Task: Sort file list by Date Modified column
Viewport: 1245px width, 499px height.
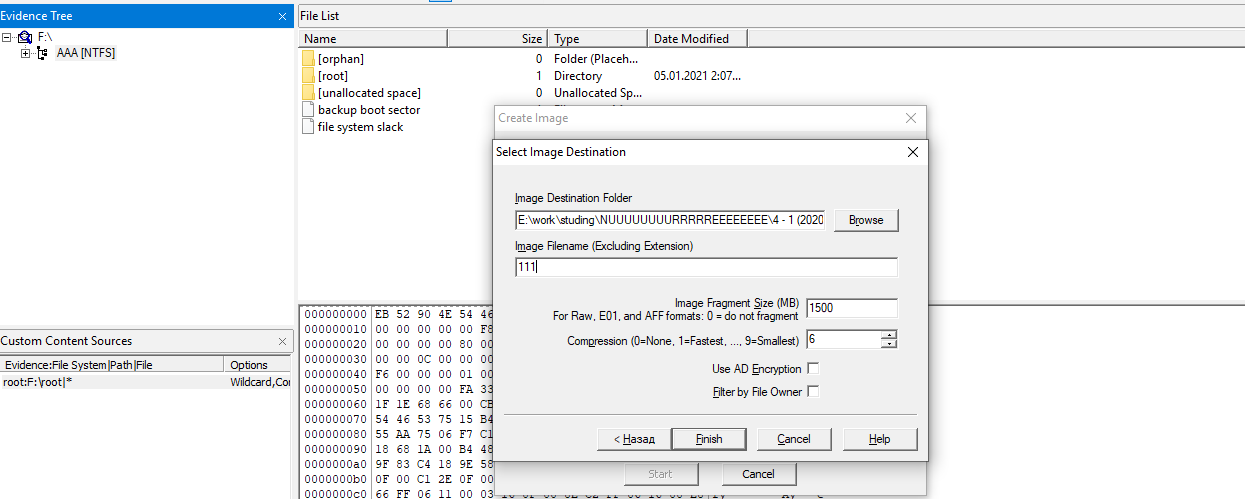Action: 696,39
